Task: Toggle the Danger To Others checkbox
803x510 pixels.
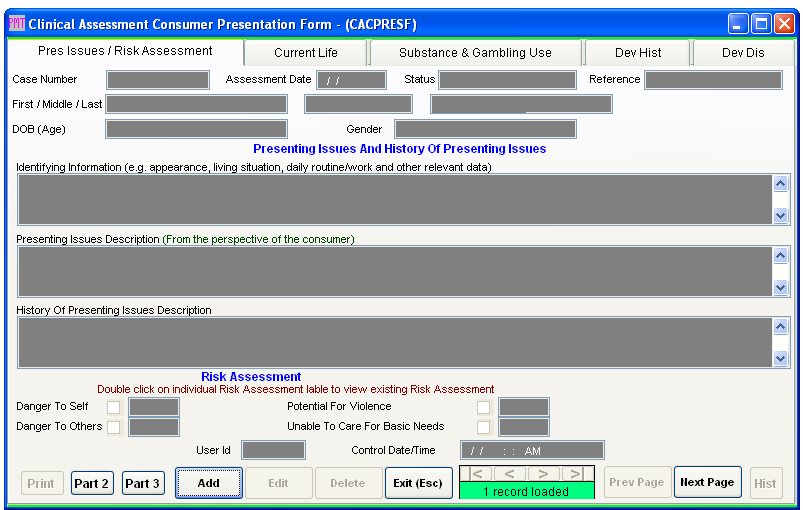Action: click(114, 427)
